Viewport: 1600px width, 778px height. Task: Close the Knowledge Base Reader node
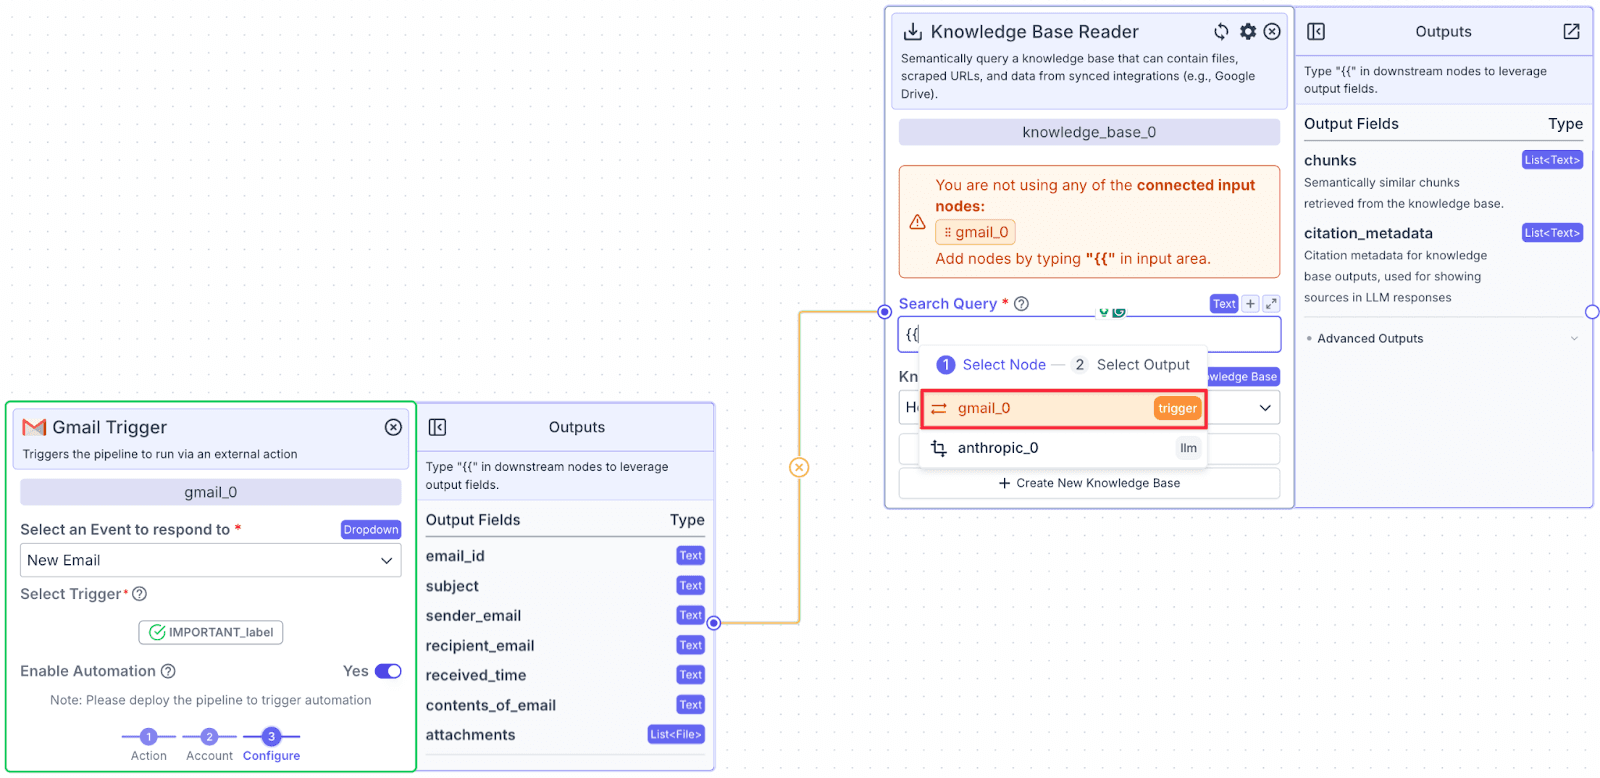tap(1272, 32)
